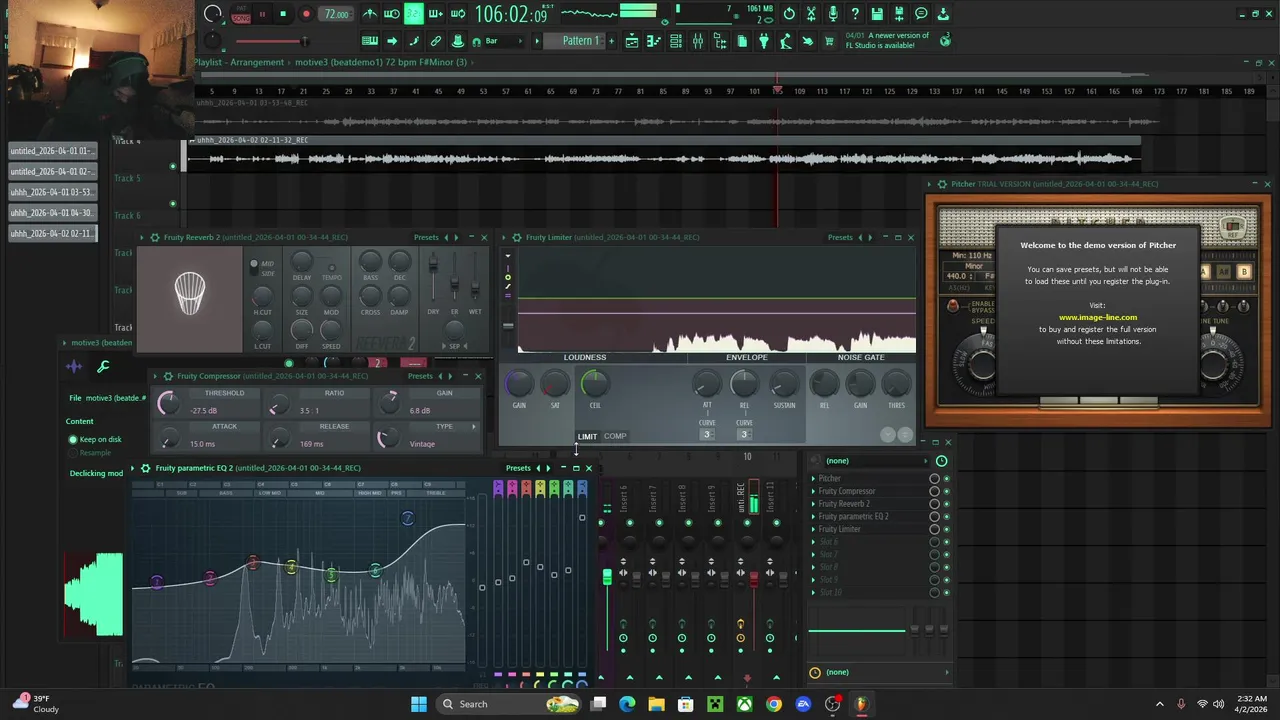The image size is (1280, 720).
Task: Click the record button in transport
Action: 306,14
